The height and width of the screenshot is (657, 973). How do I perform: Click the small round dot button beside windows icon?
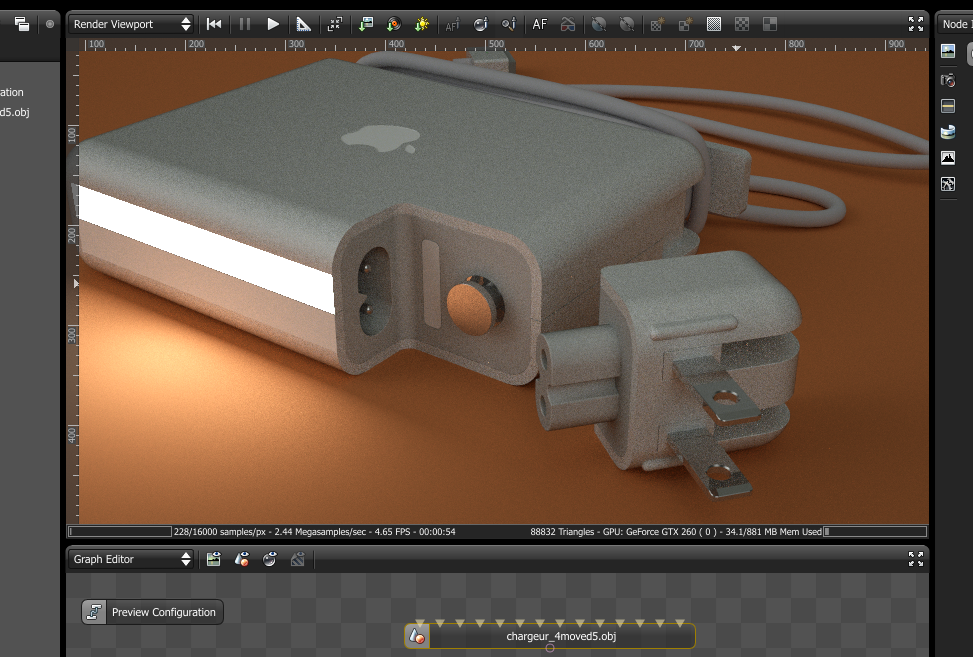(x=50, y=24)
